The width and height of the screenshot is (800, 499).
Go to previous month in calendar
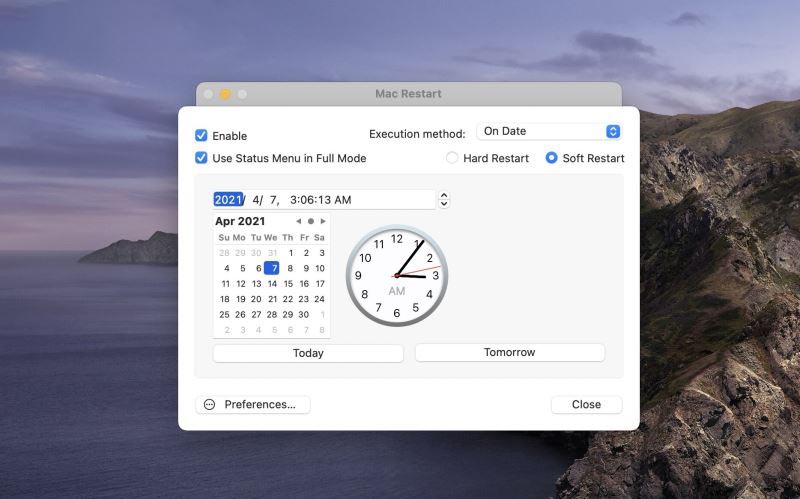point(298,221)
